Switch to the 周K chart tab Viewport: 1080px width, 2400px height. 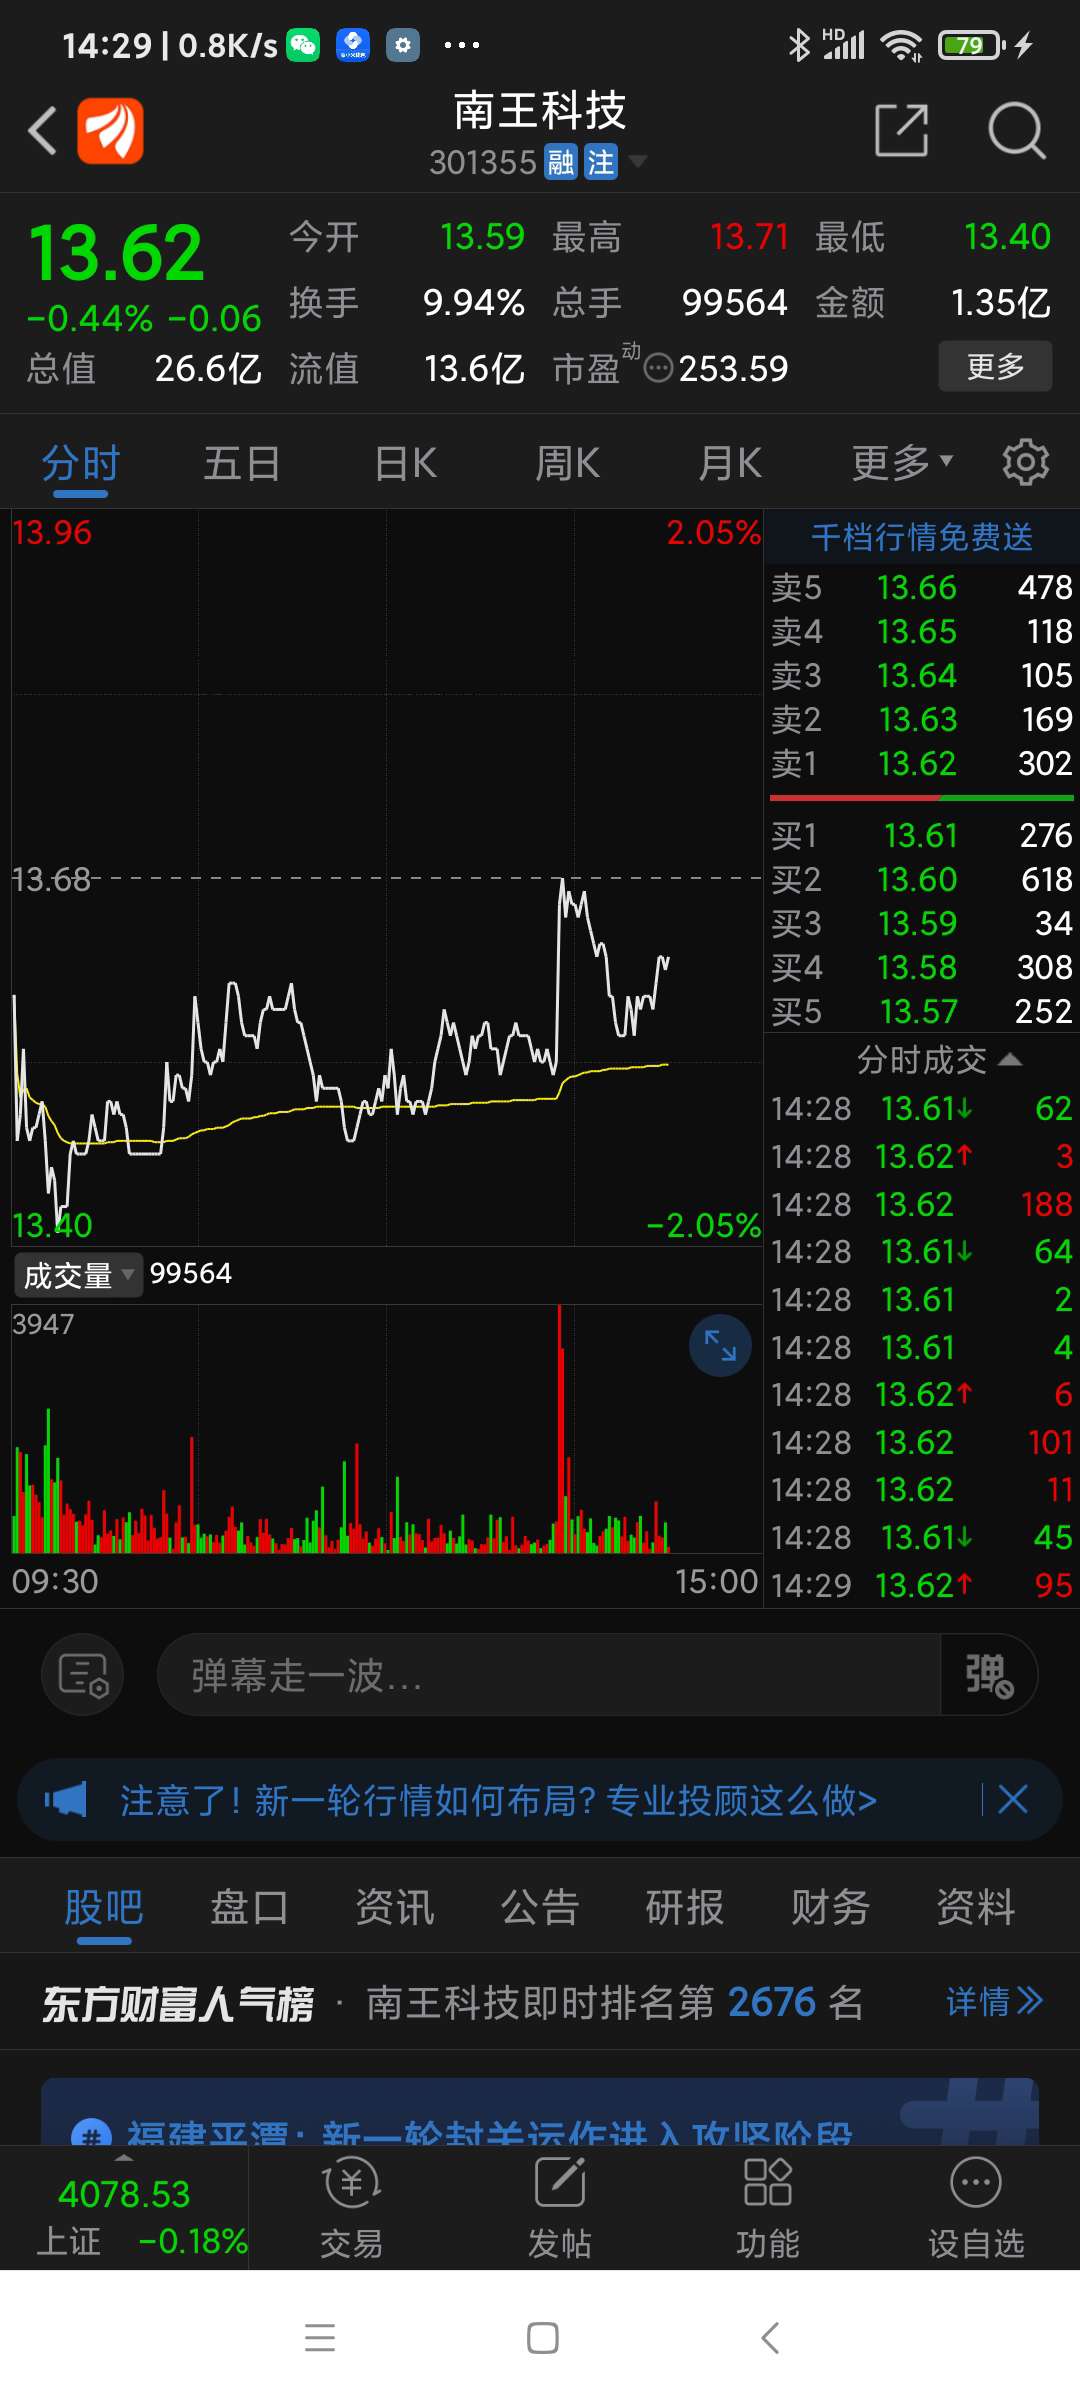568,464
